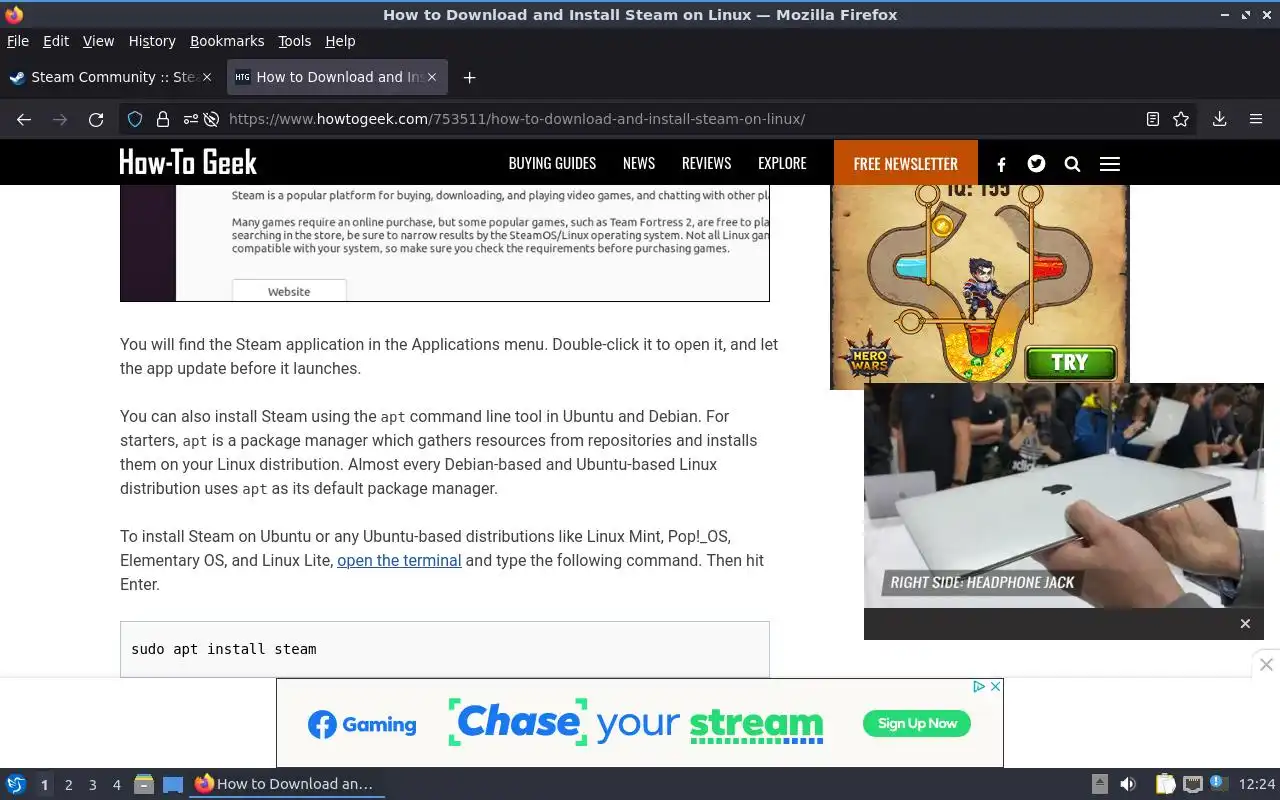Open the system start menu icon
This screenshot has width=1280, height=800.
click(16, 784)
